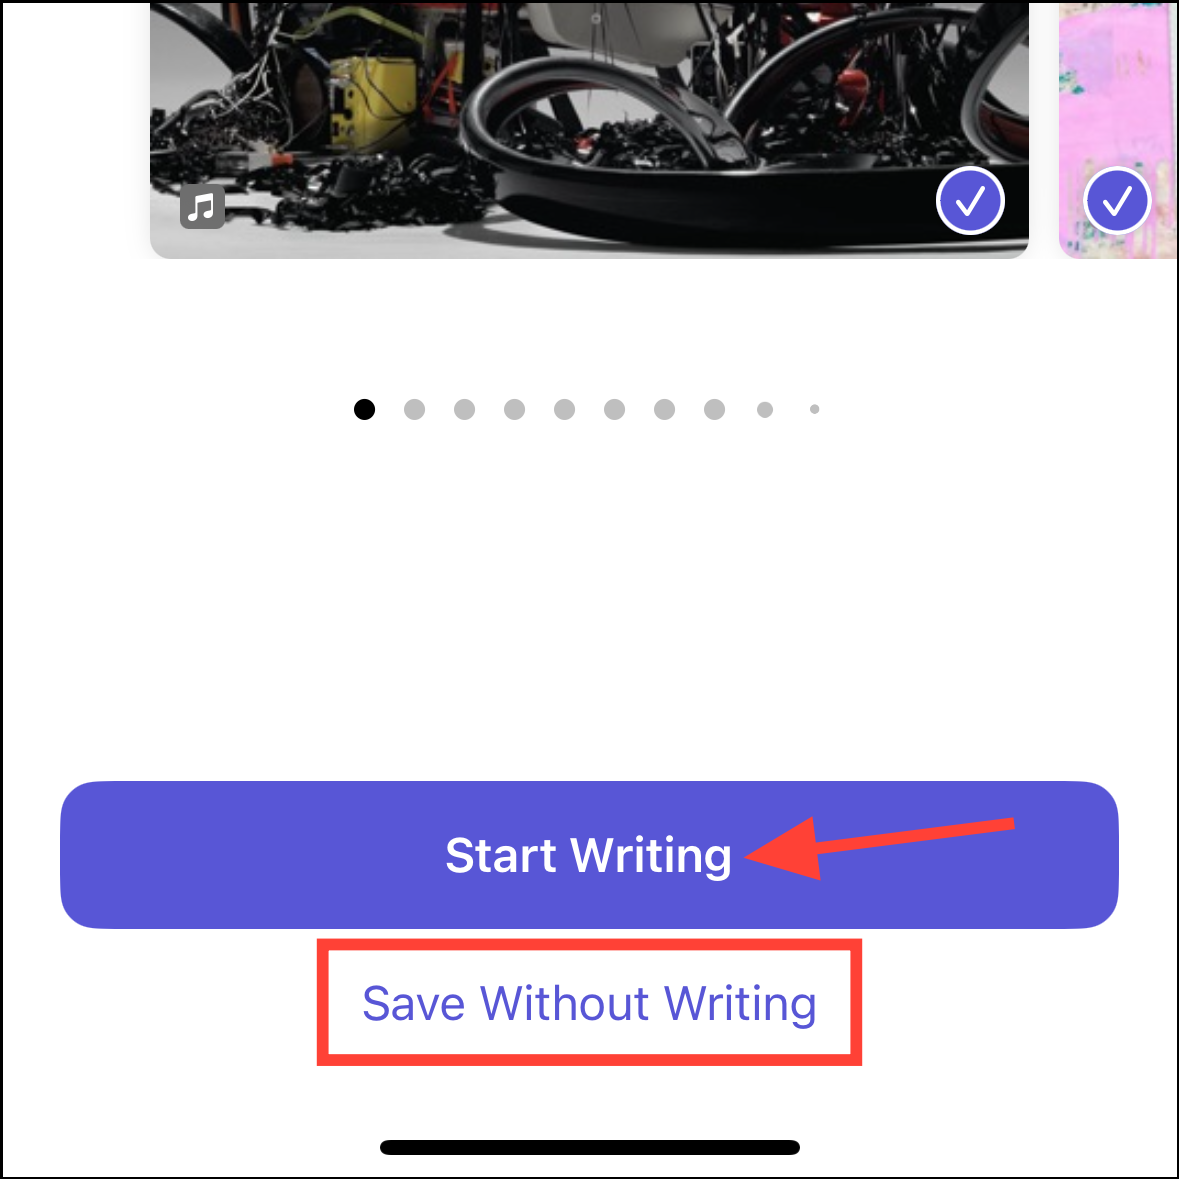Open the black-and-white album artwork card

pos(590,129)
